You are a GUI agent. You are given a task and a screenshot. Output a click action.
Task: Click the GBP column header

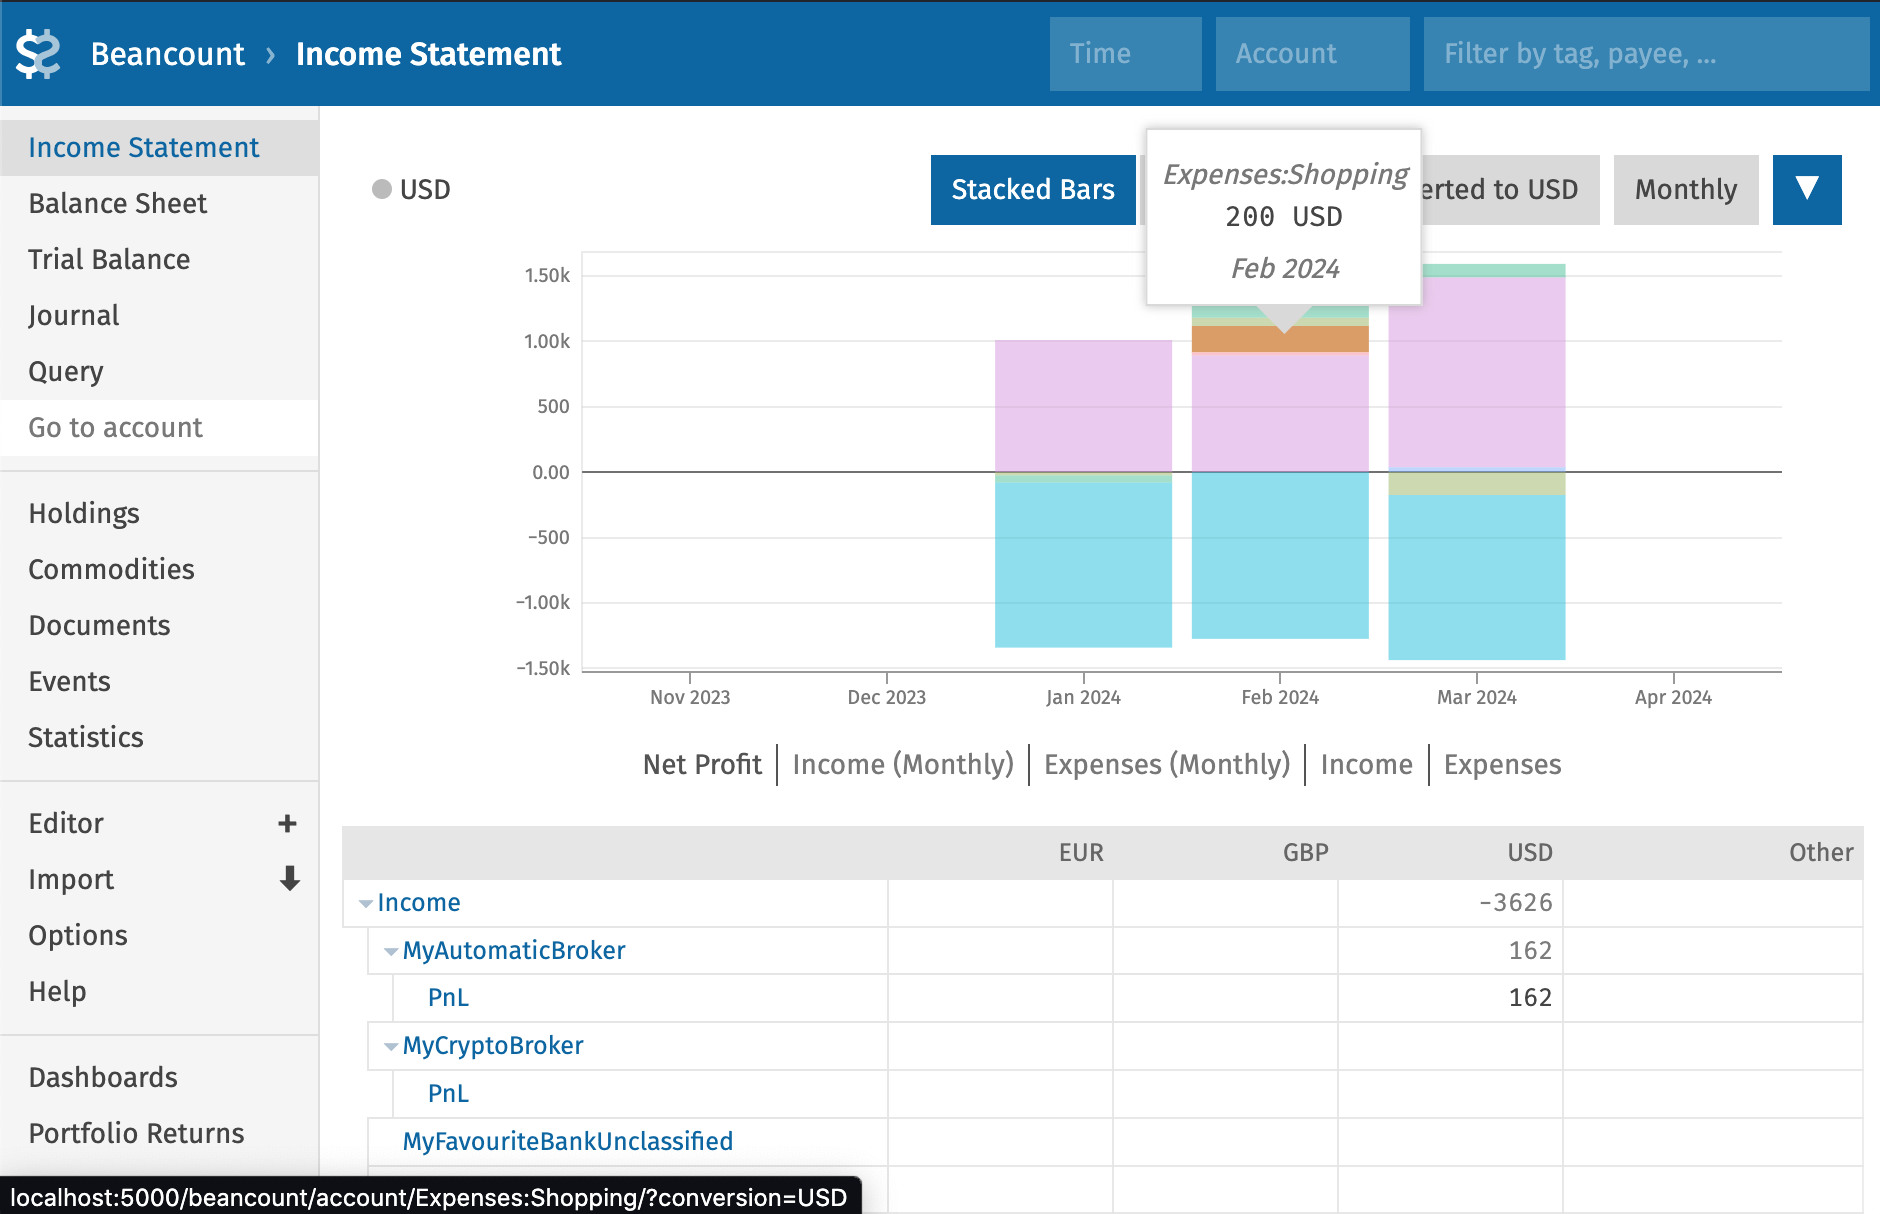click(x=1305, y=853)
